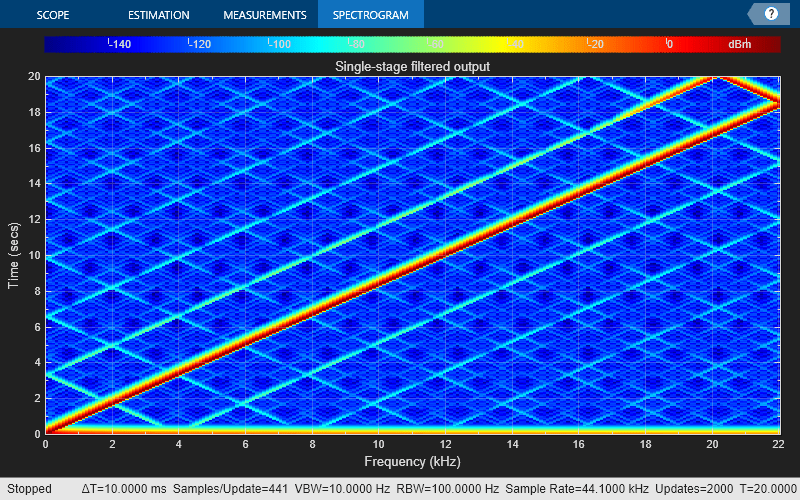Open help with the question mark icon
The width and height of the screenshot is (800, 500).
(771, 14)
